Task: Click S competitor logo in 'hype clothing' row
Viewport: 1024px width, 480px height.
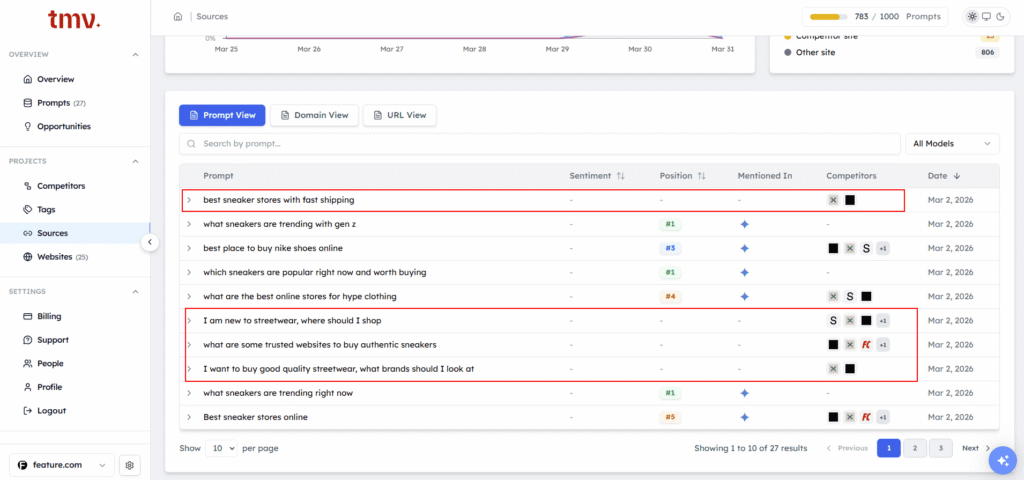Action: pos(850,296)
